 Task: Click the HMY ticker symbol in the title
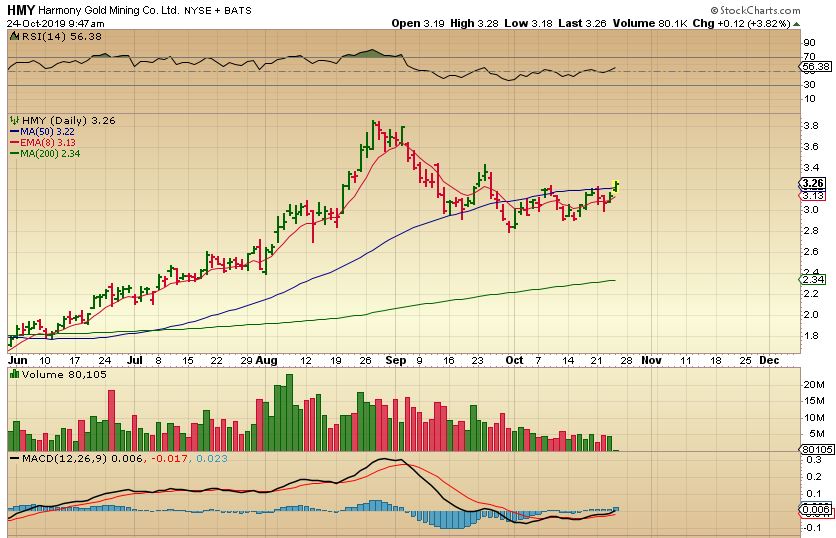21,10
